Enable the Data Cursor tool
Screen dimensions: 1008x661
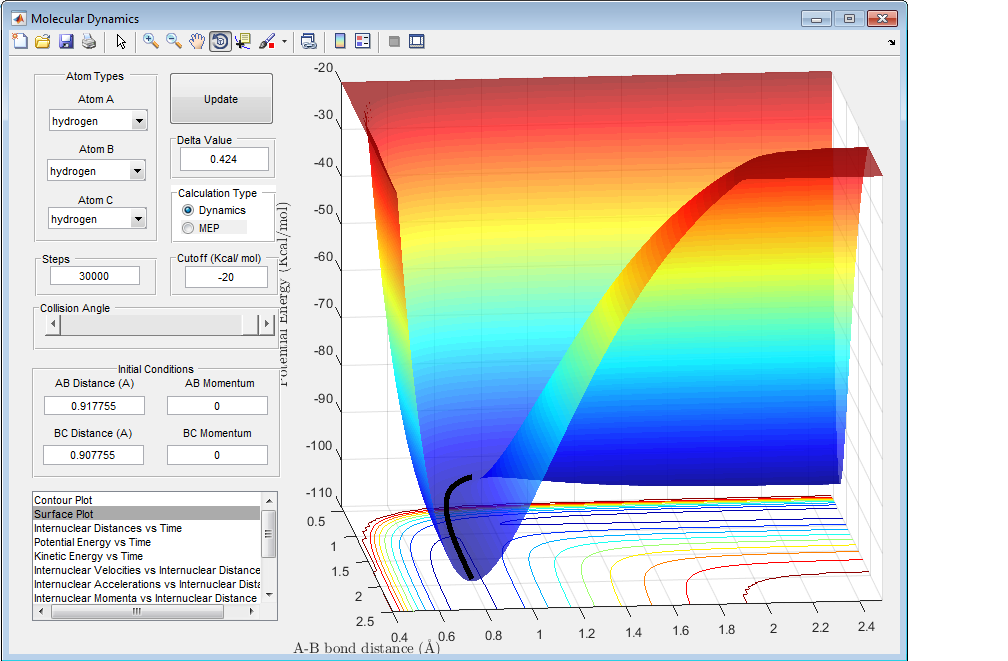click(243, 41)
